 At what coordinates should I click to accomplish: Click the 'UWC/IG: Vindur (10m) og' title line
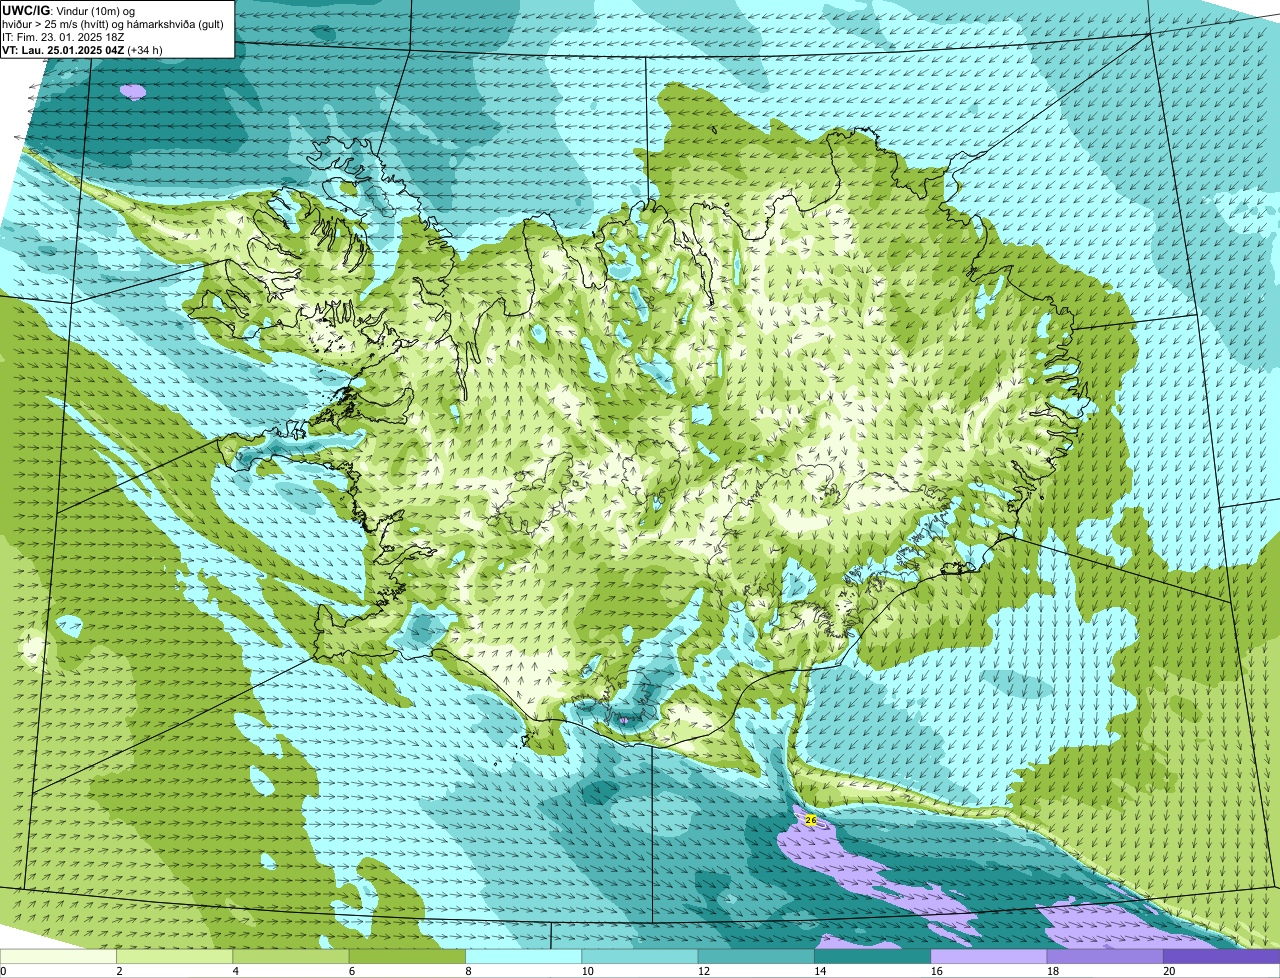point(68,10)
